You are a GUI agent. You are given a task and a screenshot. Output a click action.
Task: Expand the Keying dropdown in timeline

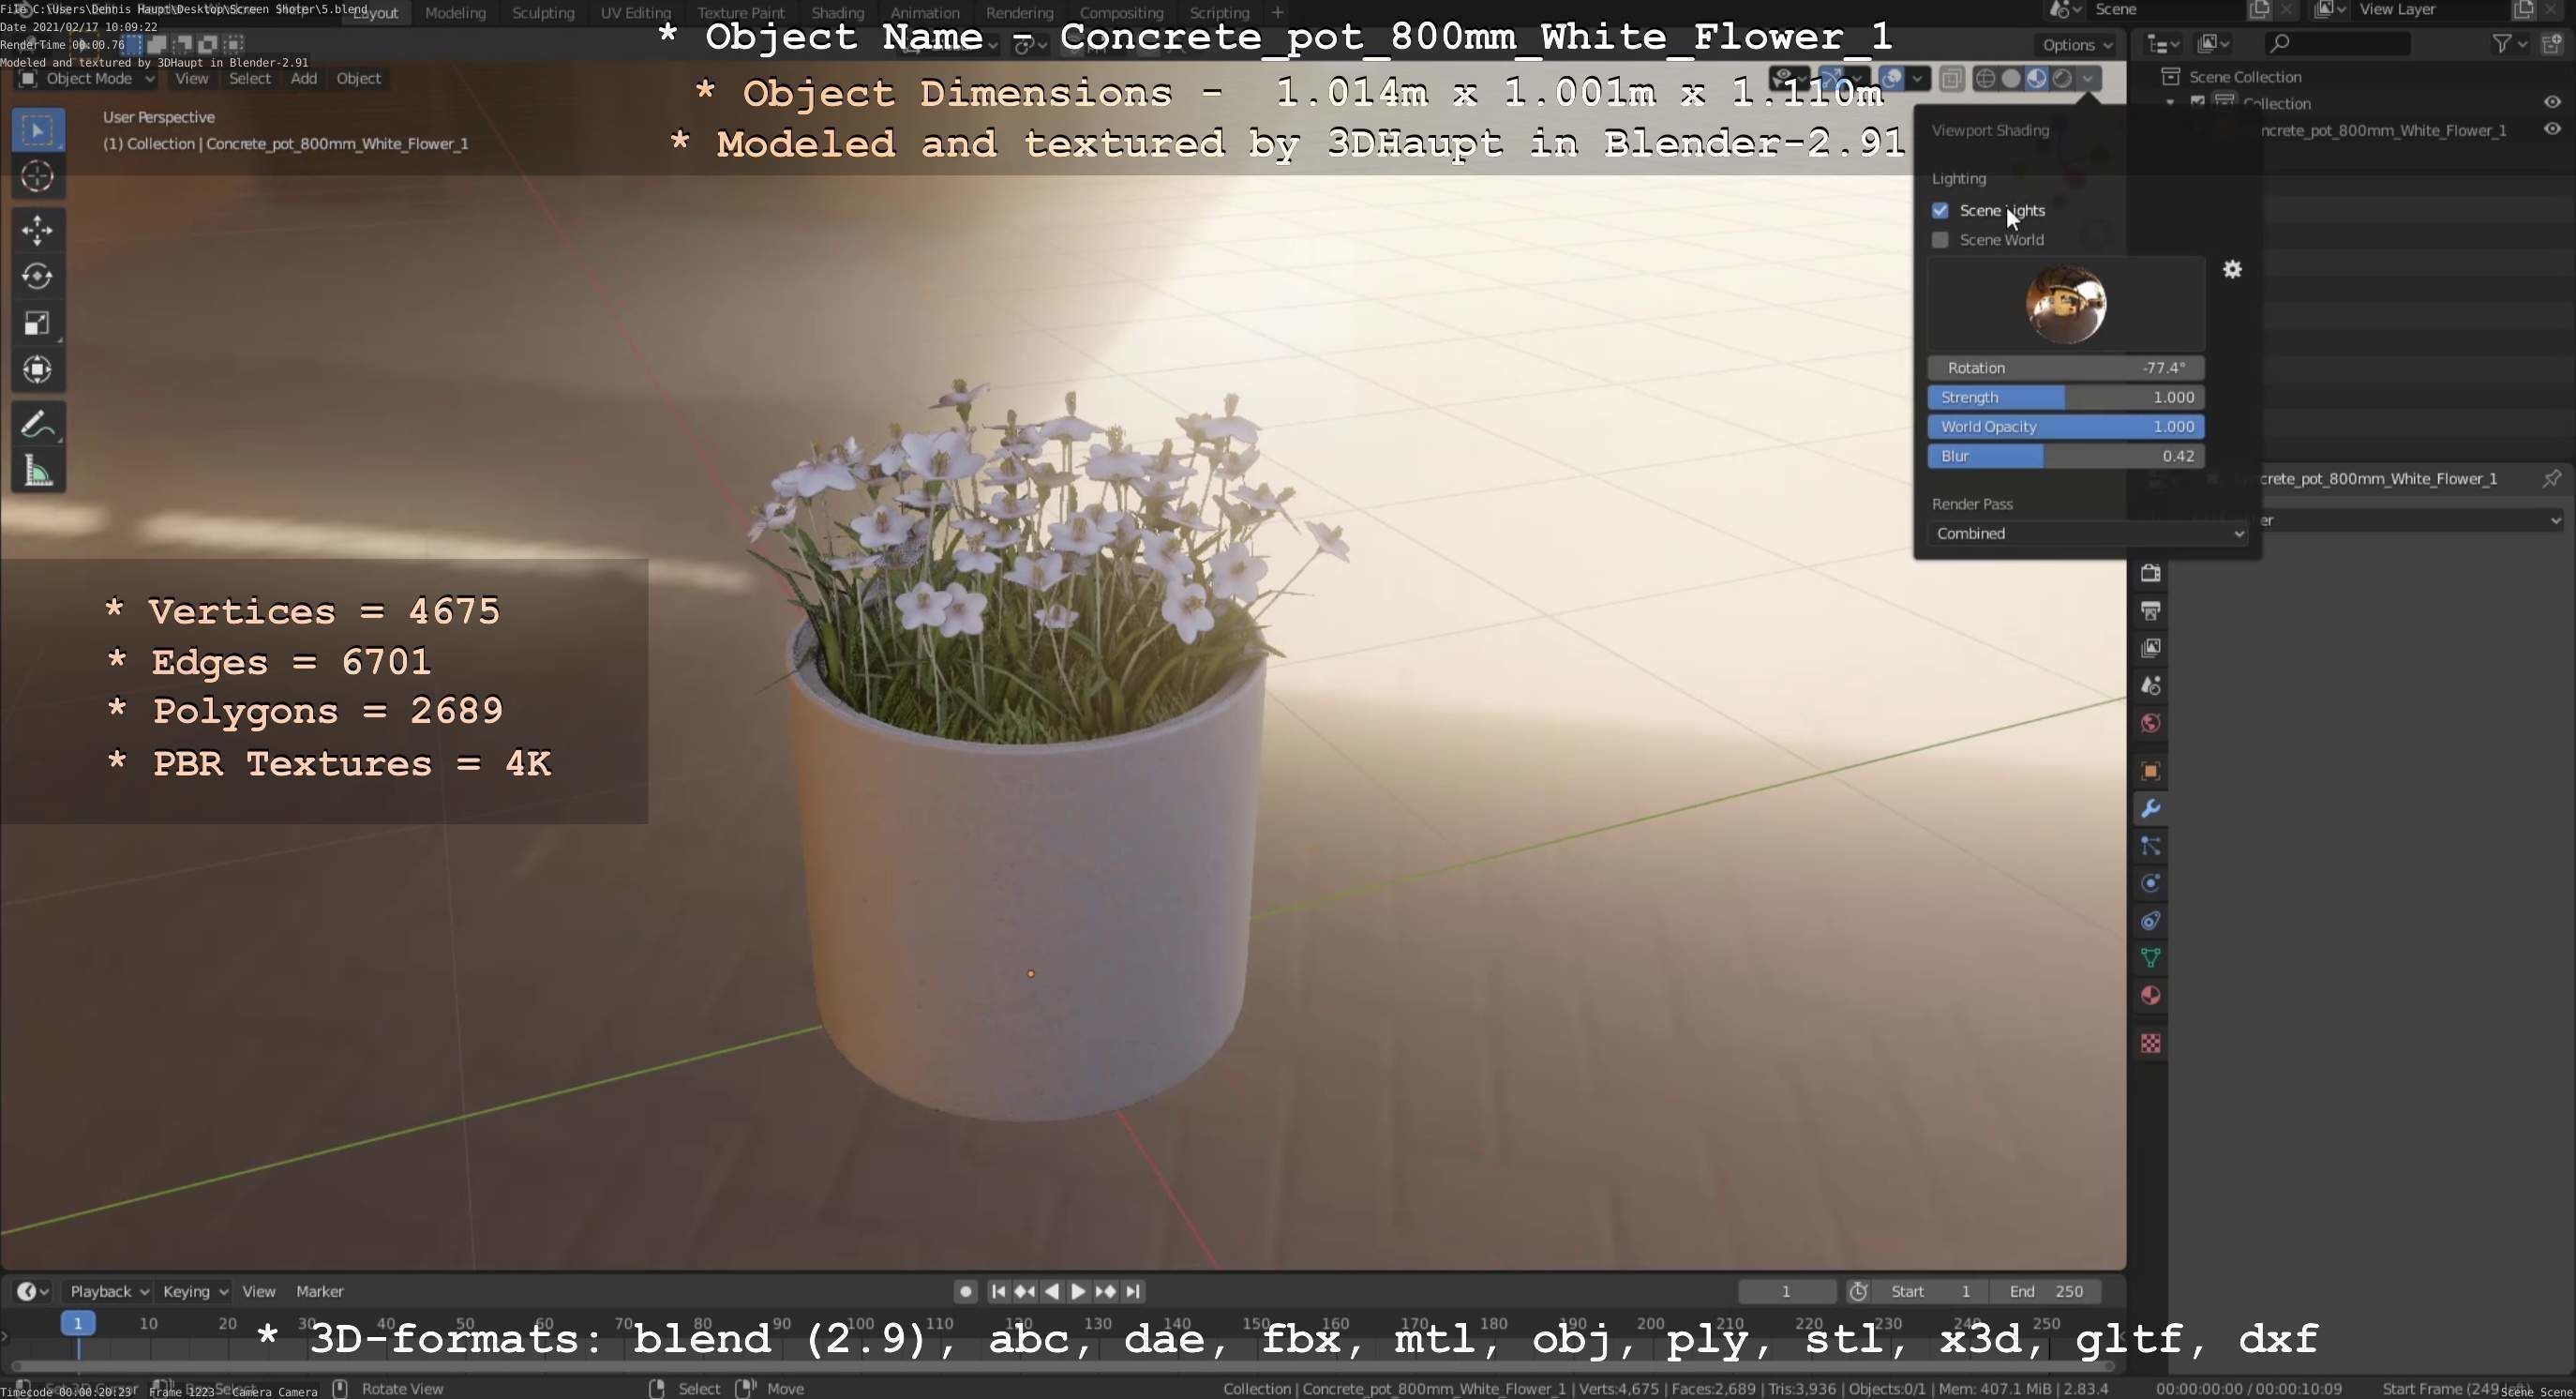click(x=195, y=1291)
